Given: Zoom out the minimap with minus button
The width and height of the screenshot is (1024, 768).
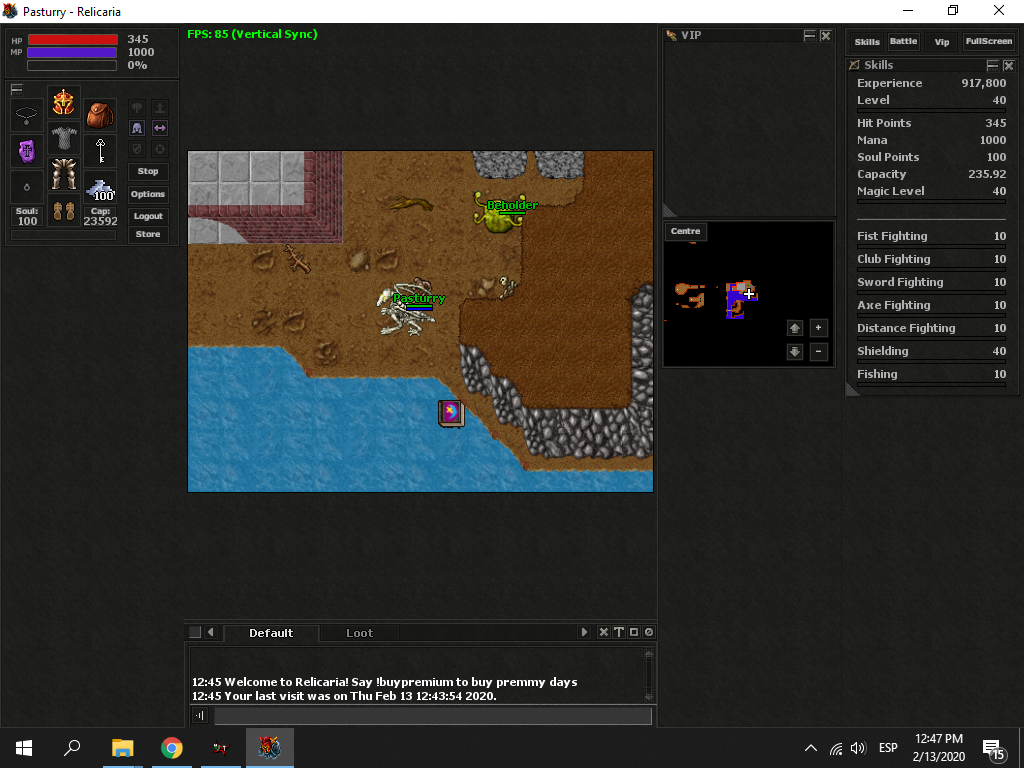Looking at the screenshot, I should [x=818, y=352].
